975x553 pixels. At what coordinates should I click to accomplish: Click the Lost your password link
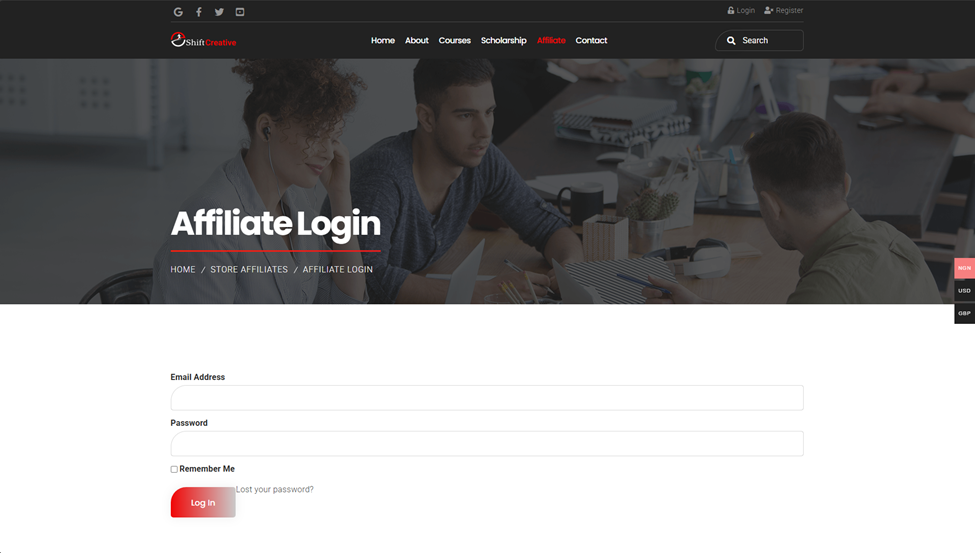tap(275, 490)
